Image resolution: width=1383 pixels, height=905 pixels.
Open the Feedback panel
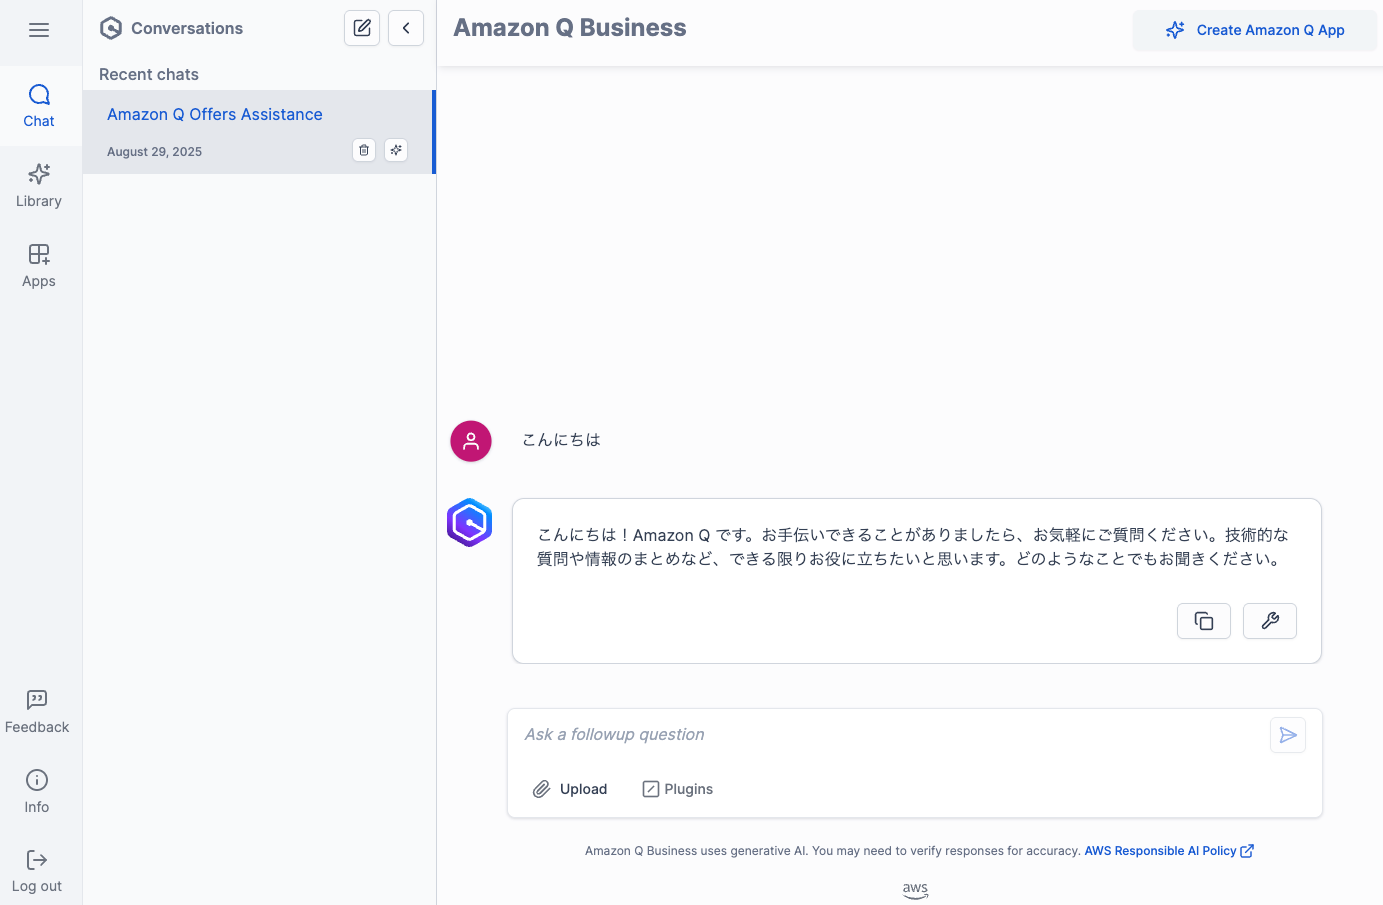pos(37,712)
